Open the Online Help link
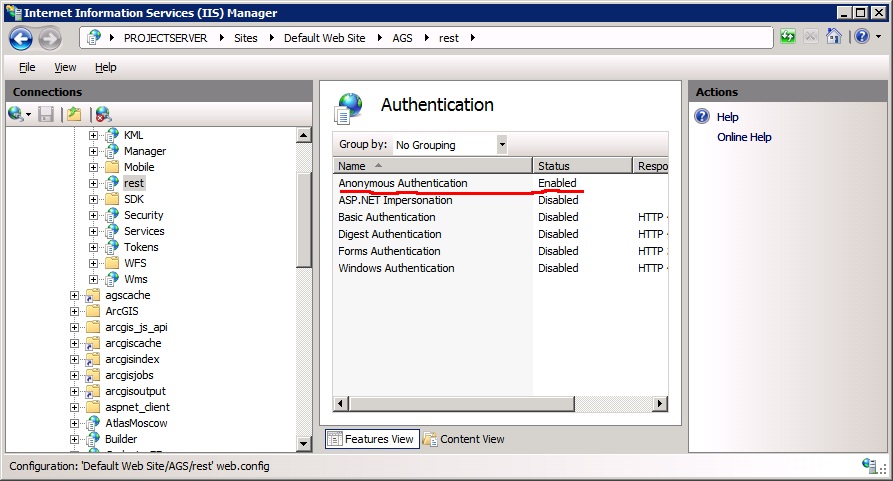This screenshot has height=481, width=893. (744, 137)
